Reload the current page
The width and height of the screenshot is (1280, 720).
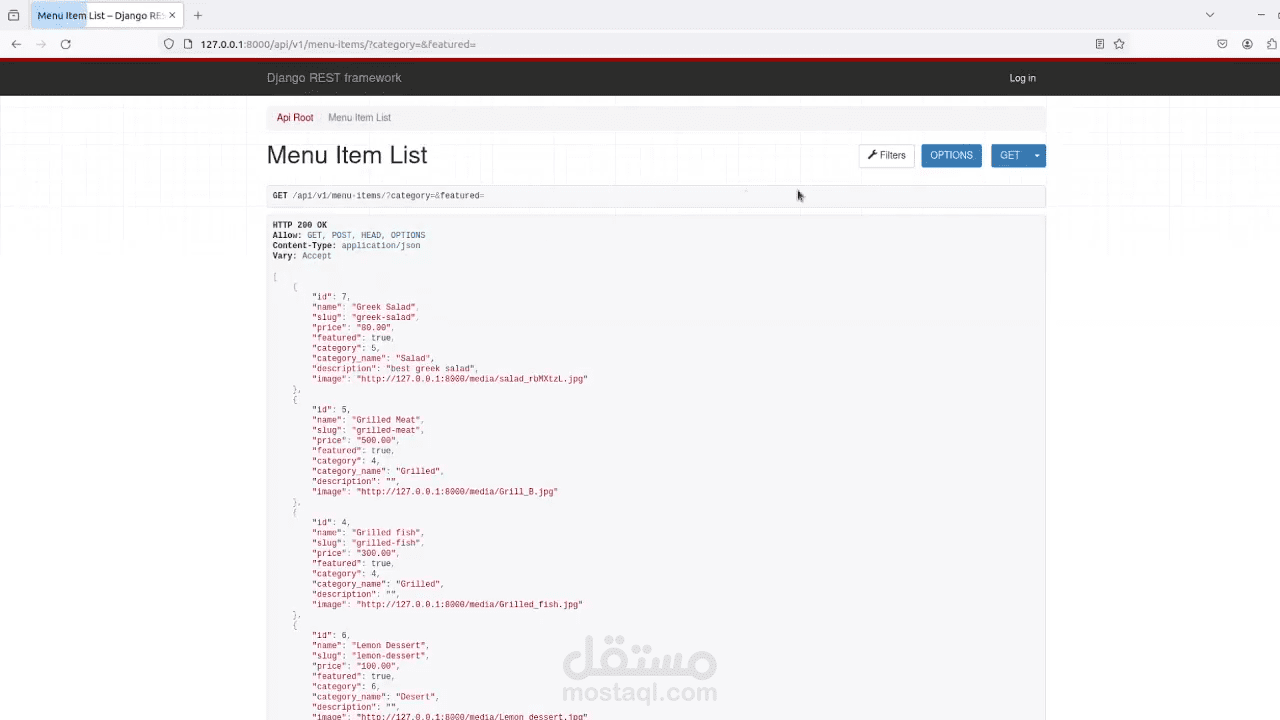[66, 44]
